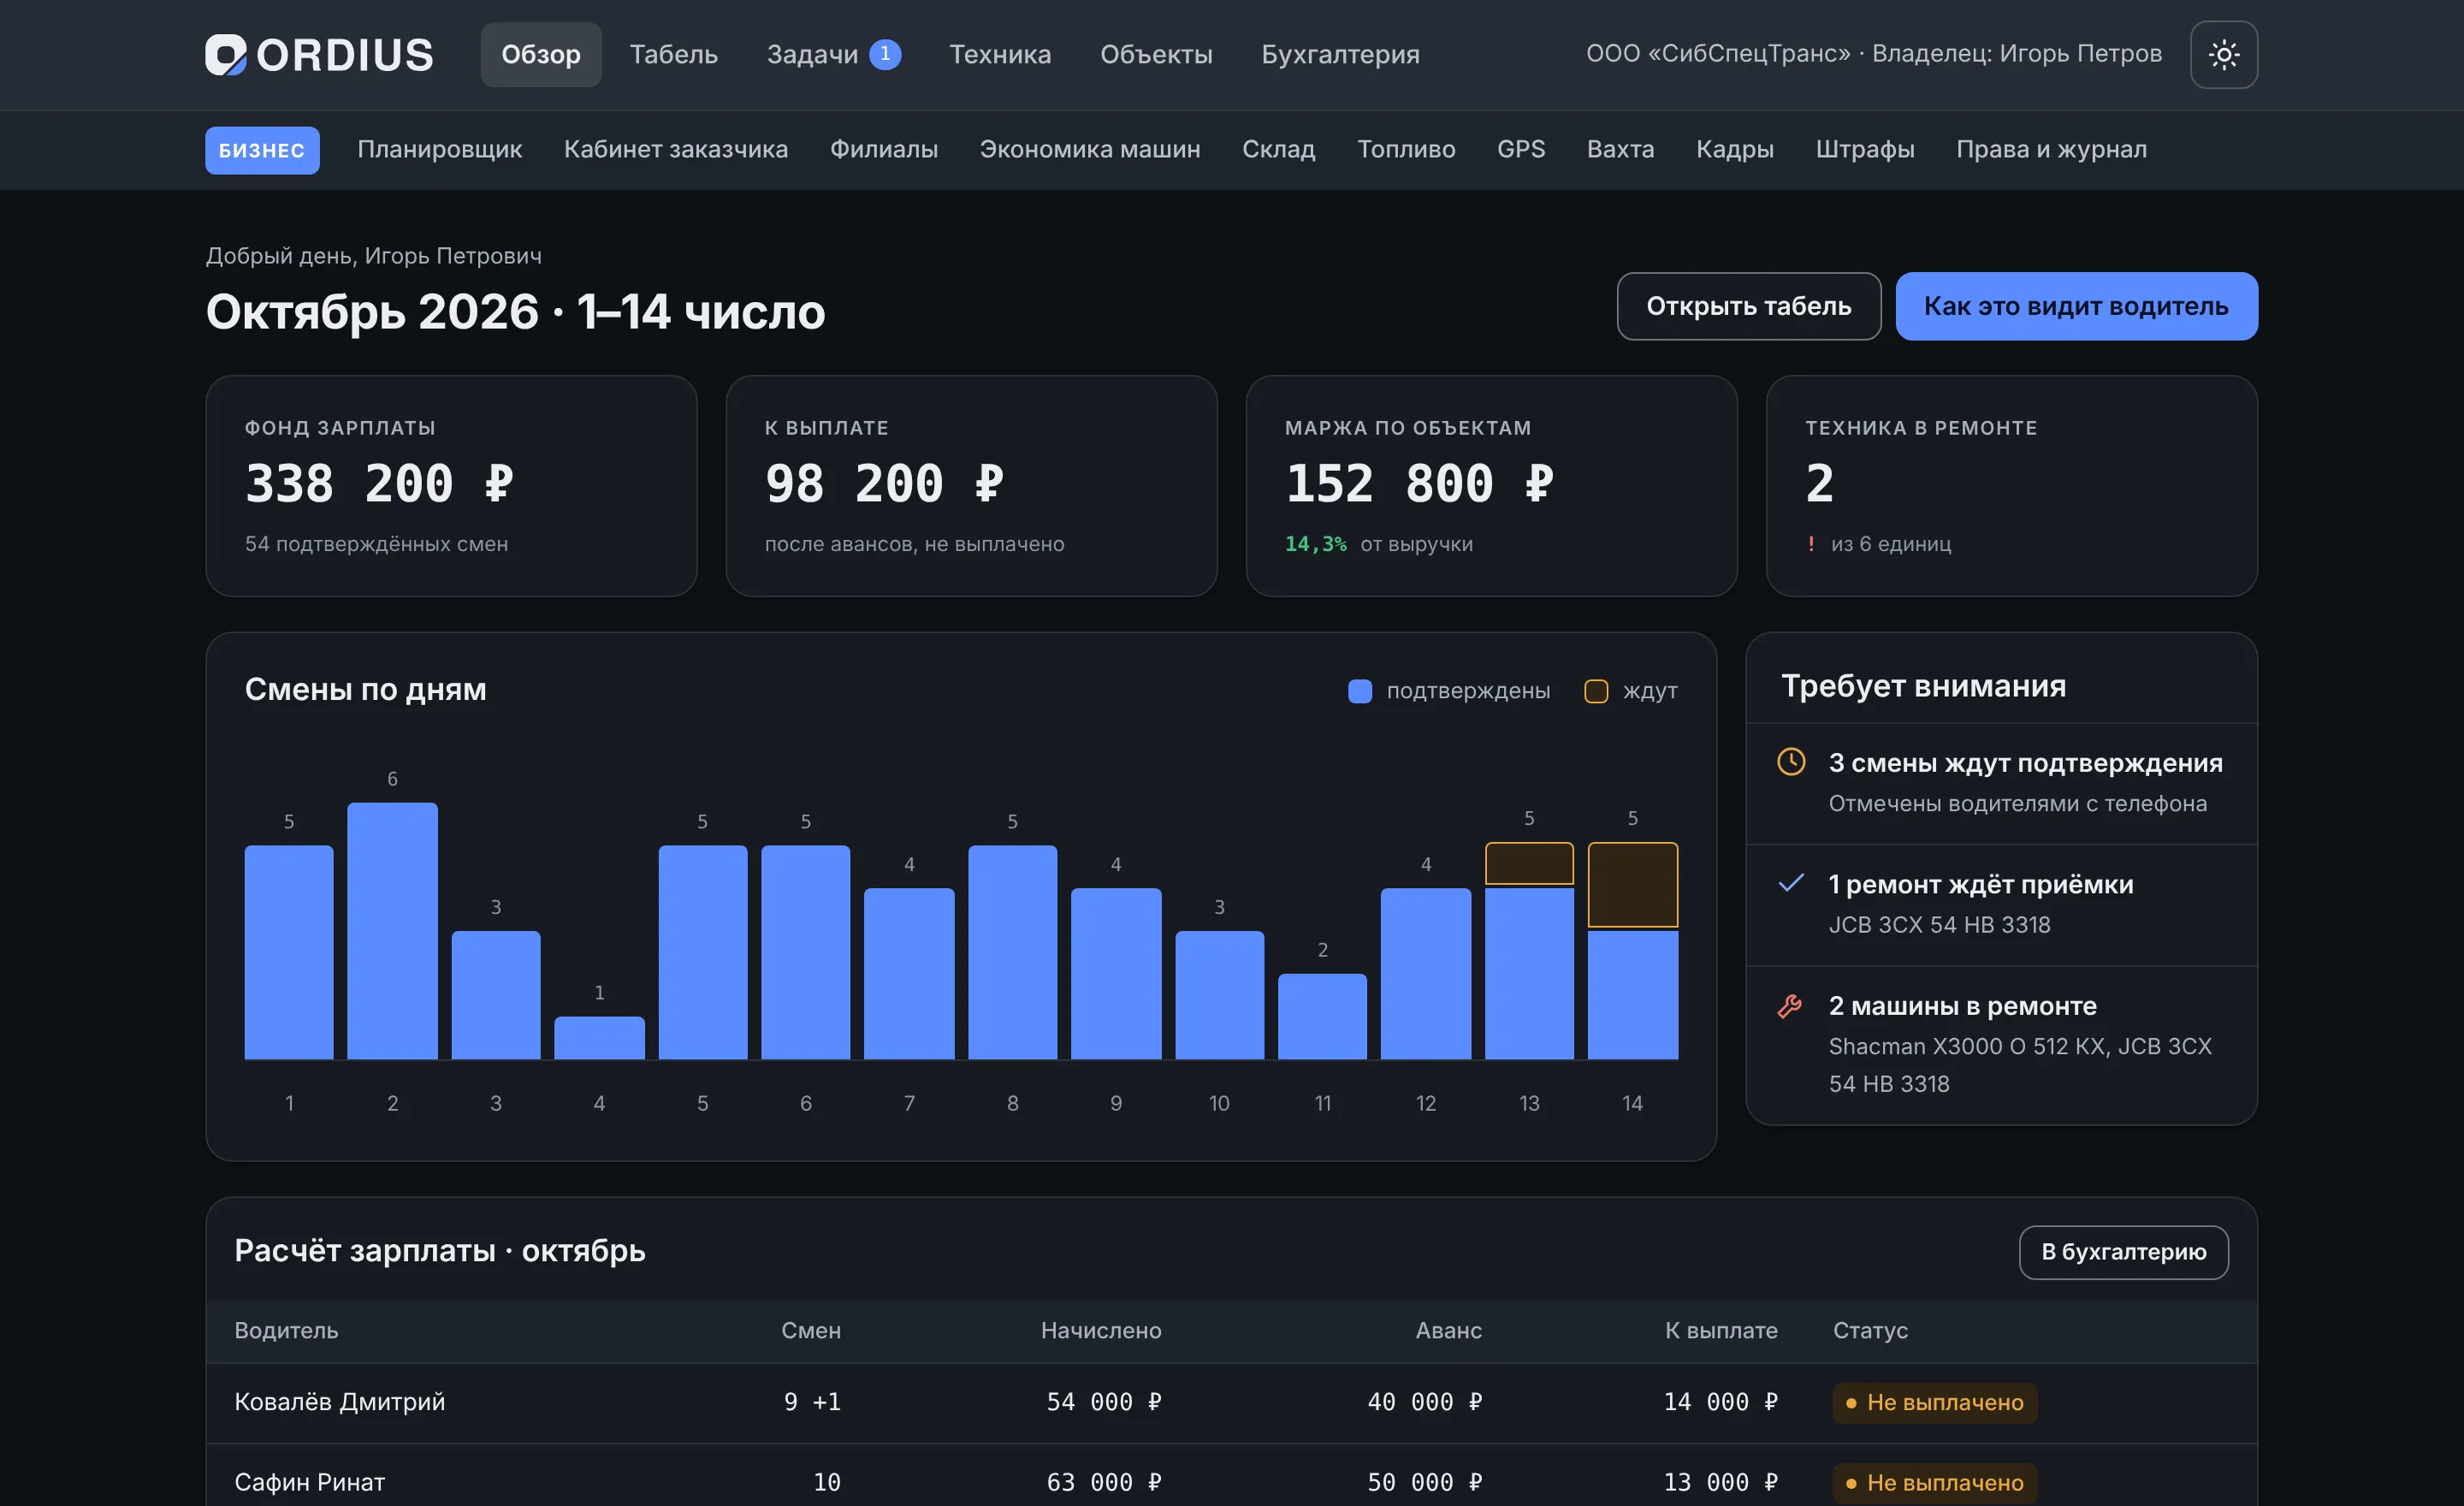
Task: Open Экономика машин section
Action: 1090,149
